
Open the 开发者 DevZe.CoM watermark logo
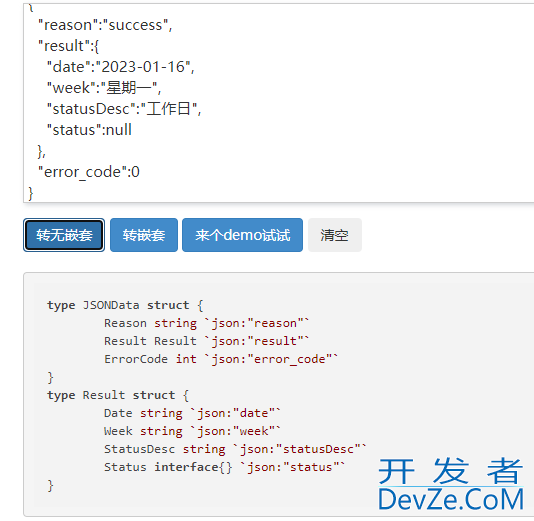[451, 484]
